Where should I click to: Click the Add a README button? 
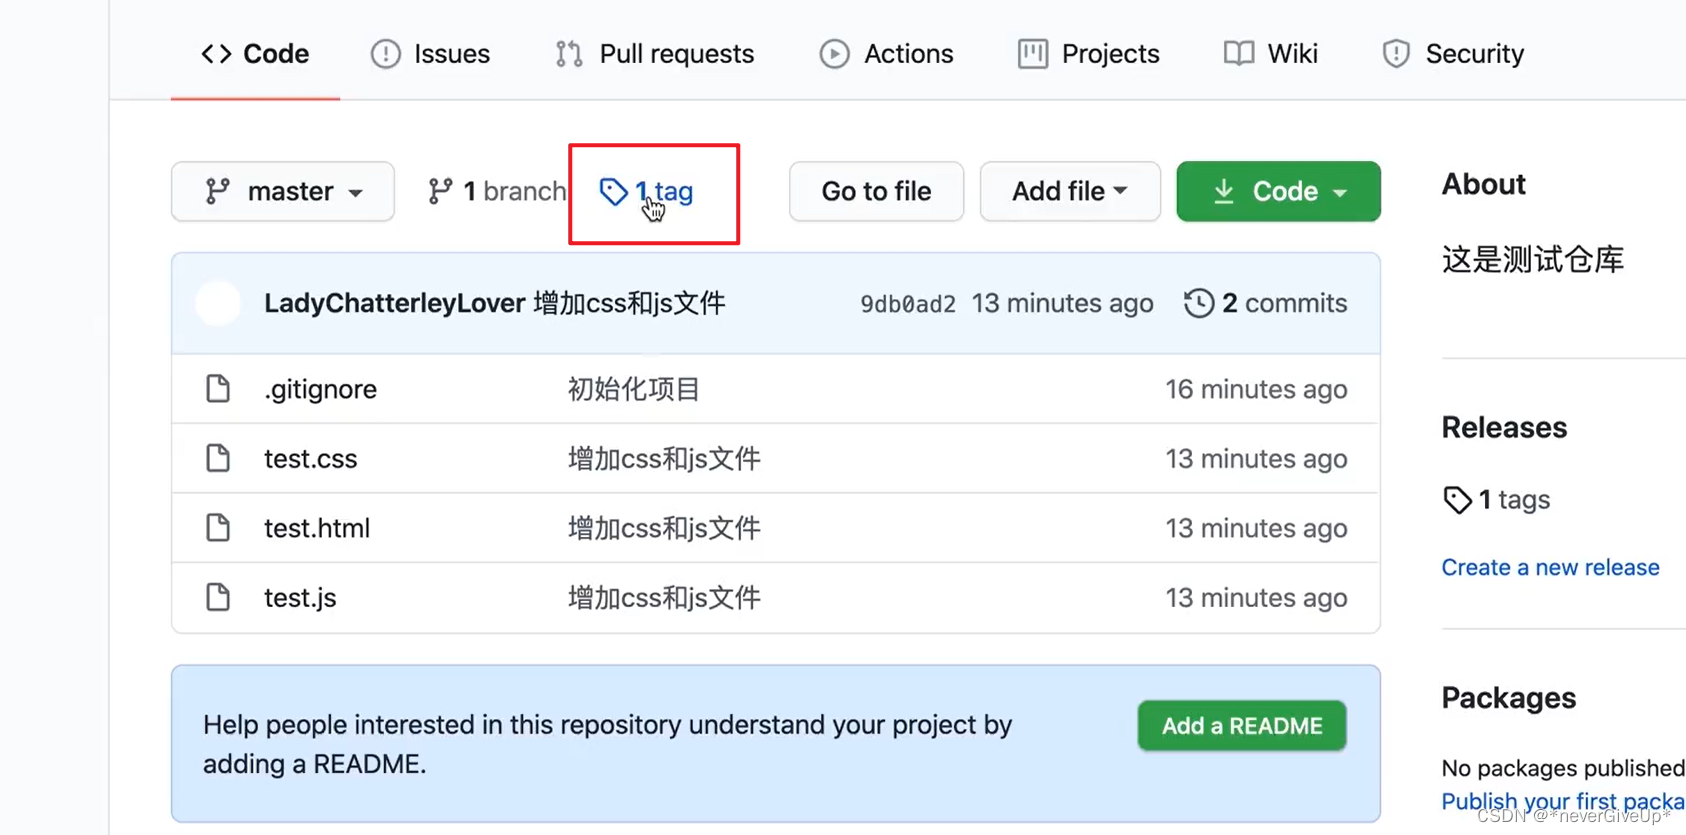tap(1242, 726)
